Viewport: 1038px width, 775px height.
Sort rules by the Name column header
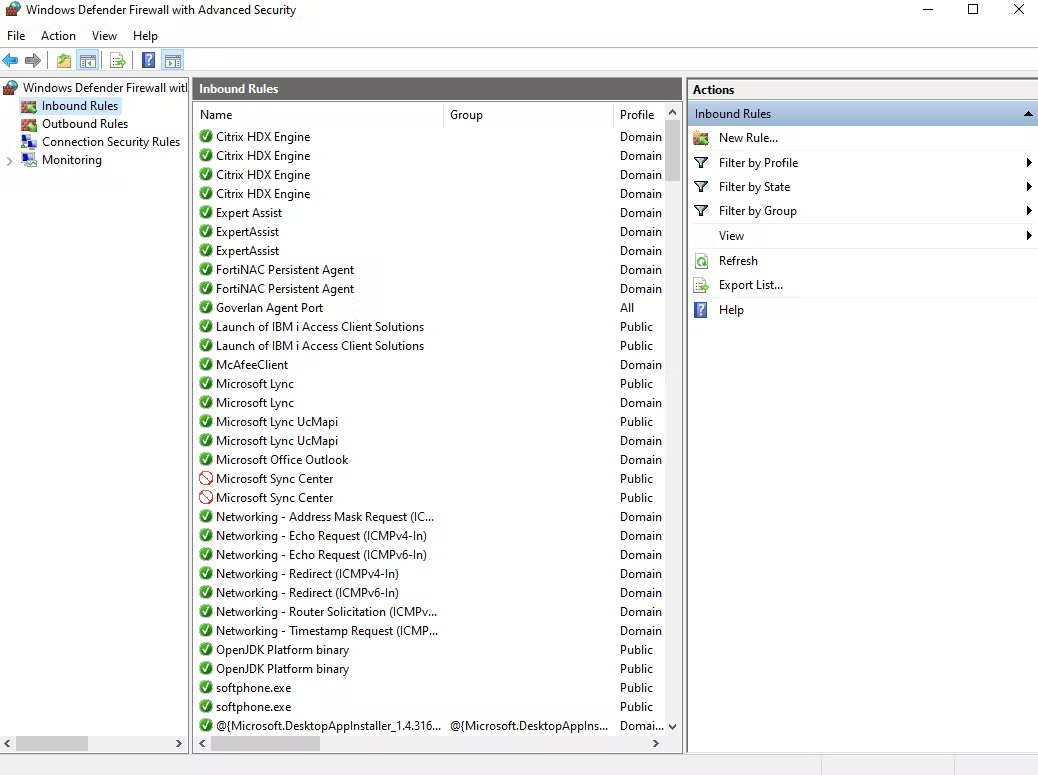320,114
